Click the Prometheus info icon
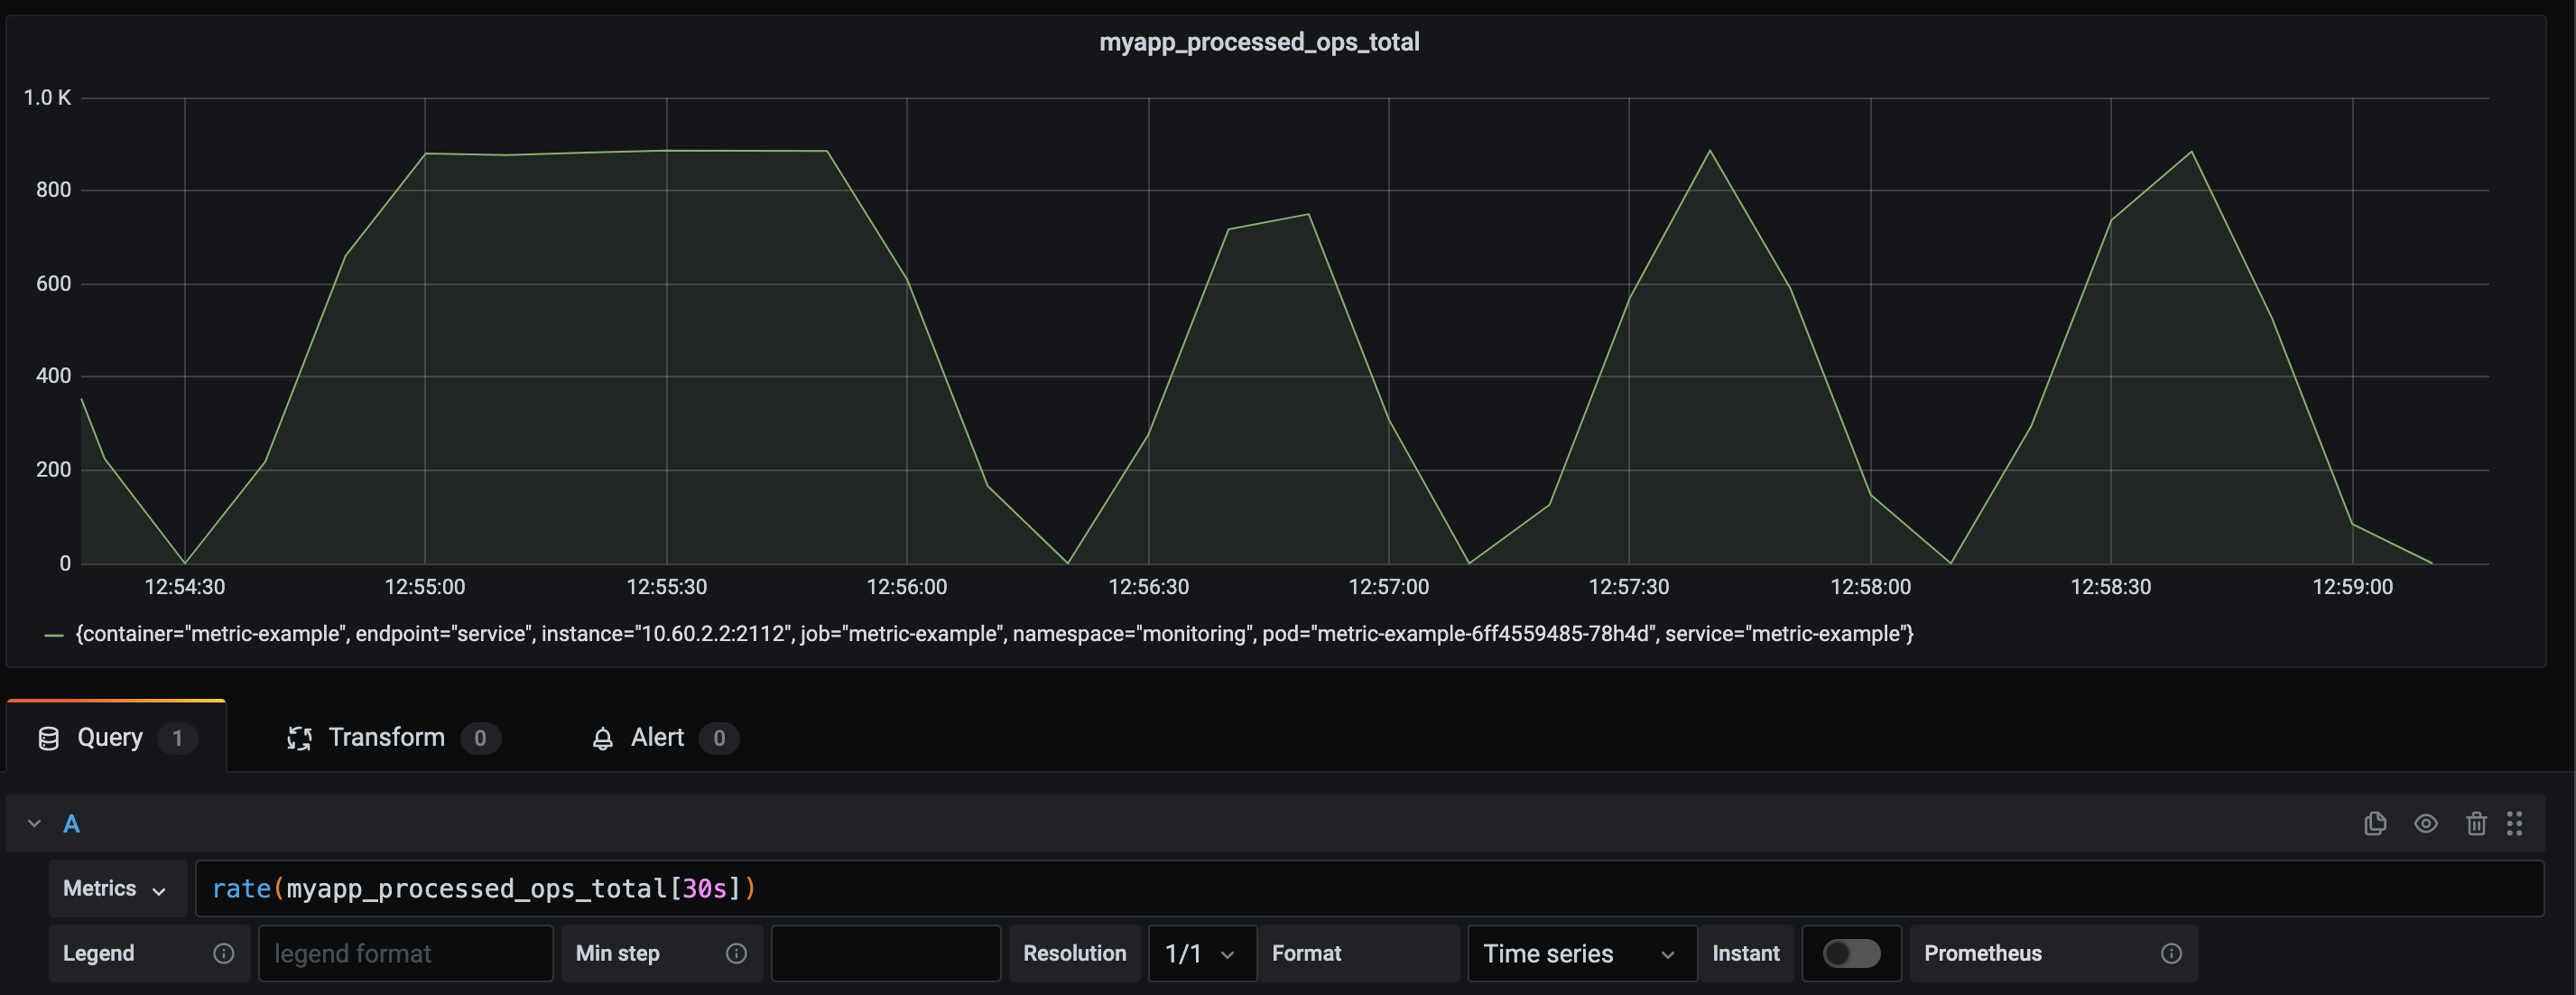This screenshot has width=2576, height=995. pyautogui.click(x=2171, y=953)
